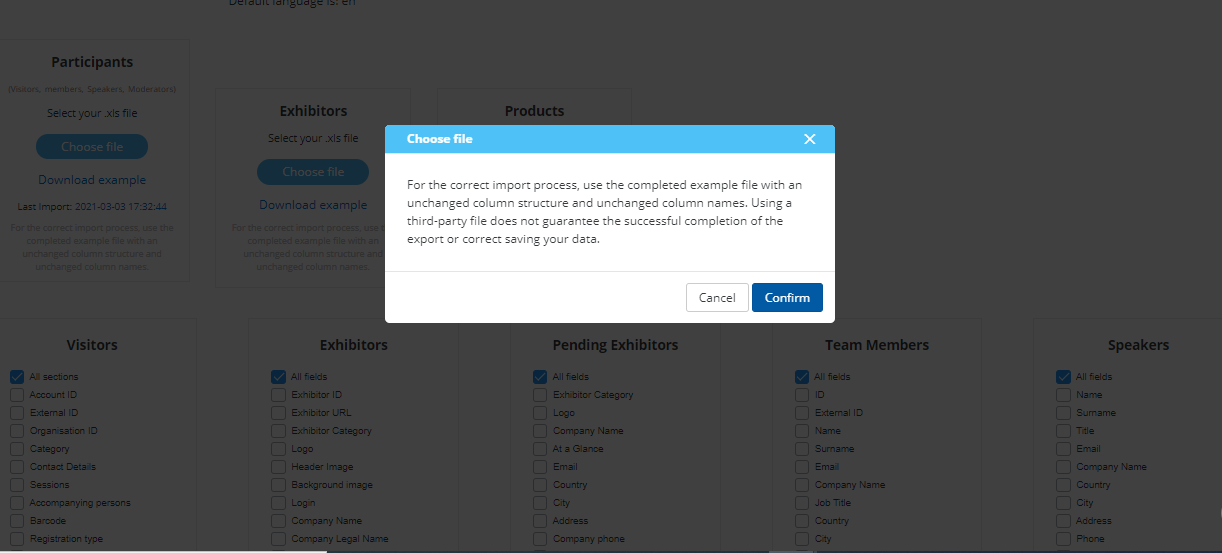The width and height of the screenshot is (1222, 553).
Task: Click Choose file under Participants
Action: (x=92, y=147)
